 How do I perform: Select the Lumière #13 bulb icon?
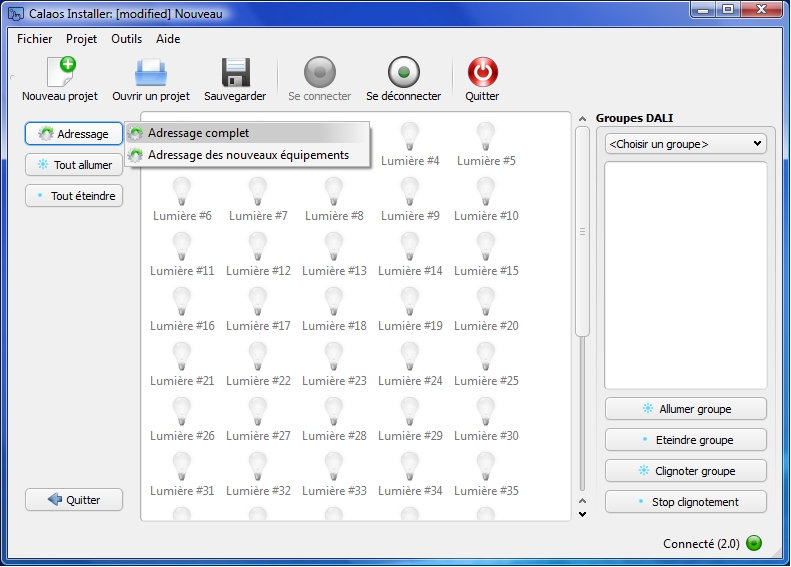tap(334, 247)
